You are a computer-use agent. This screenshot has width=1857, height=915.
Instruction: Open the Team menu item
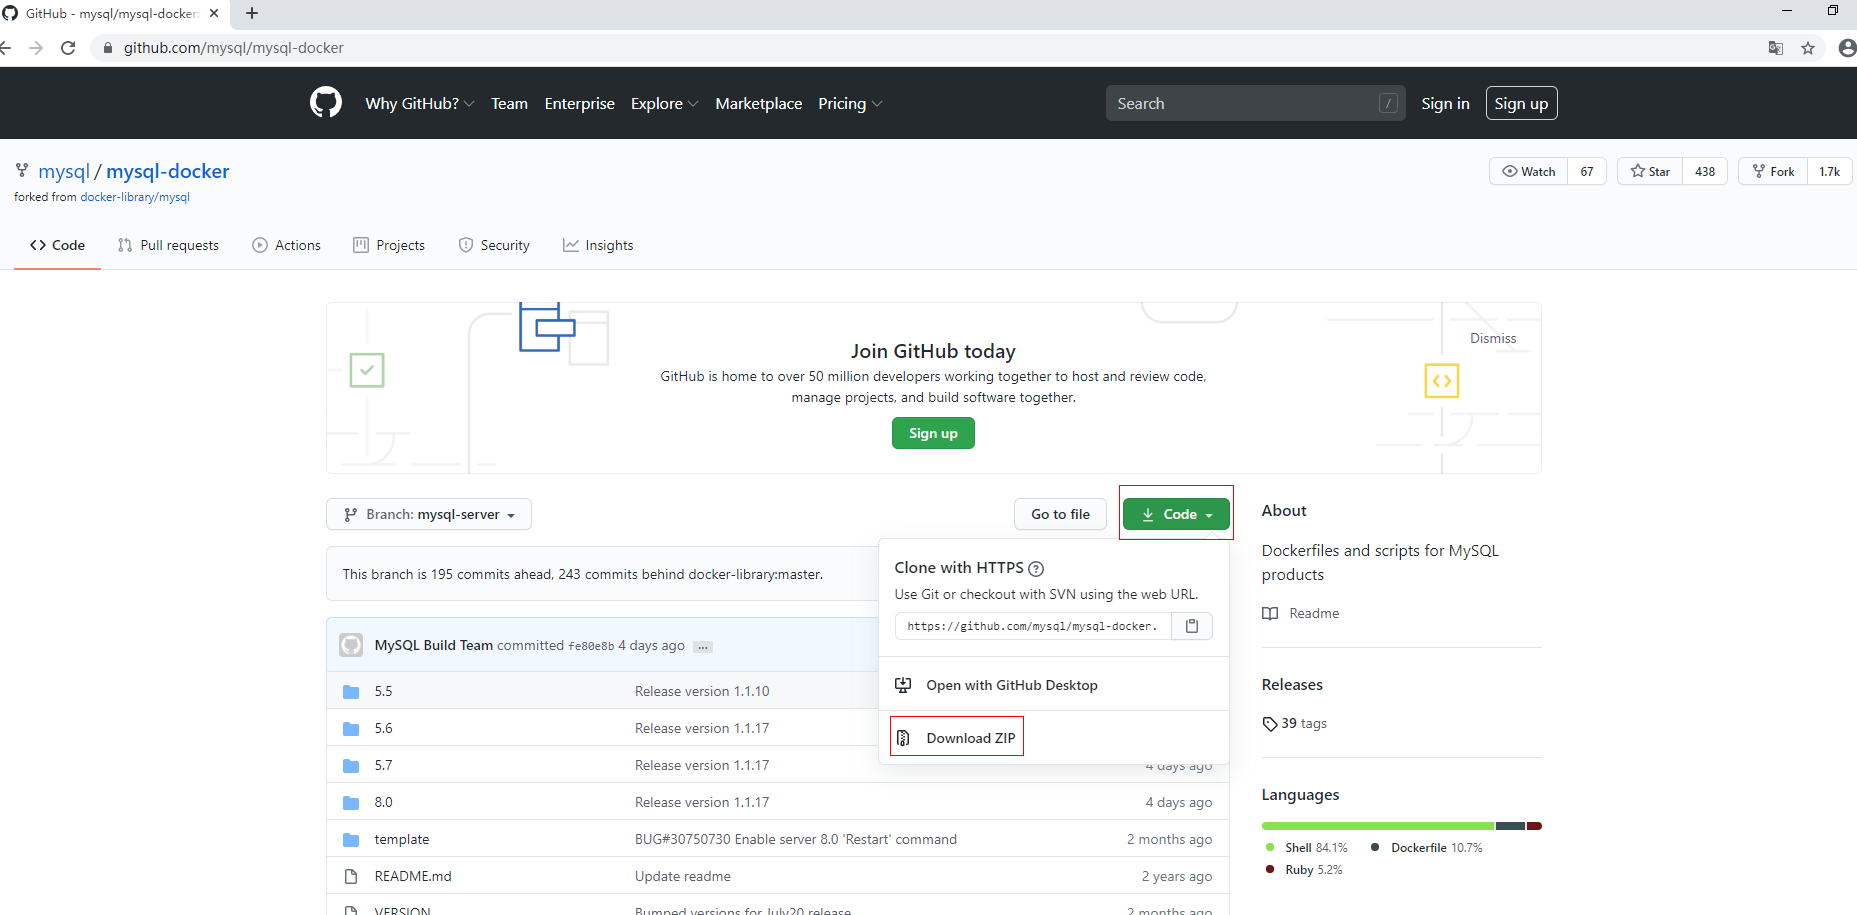click(509, 103)
